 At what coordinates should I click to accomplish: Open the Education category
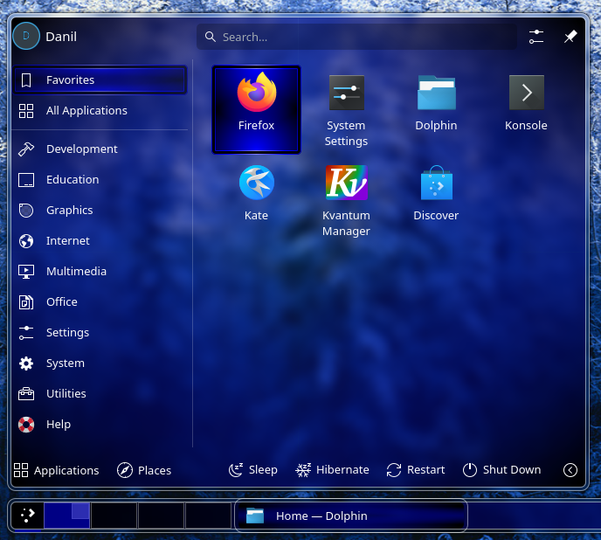pyautogui.click(x=100, y=180)
